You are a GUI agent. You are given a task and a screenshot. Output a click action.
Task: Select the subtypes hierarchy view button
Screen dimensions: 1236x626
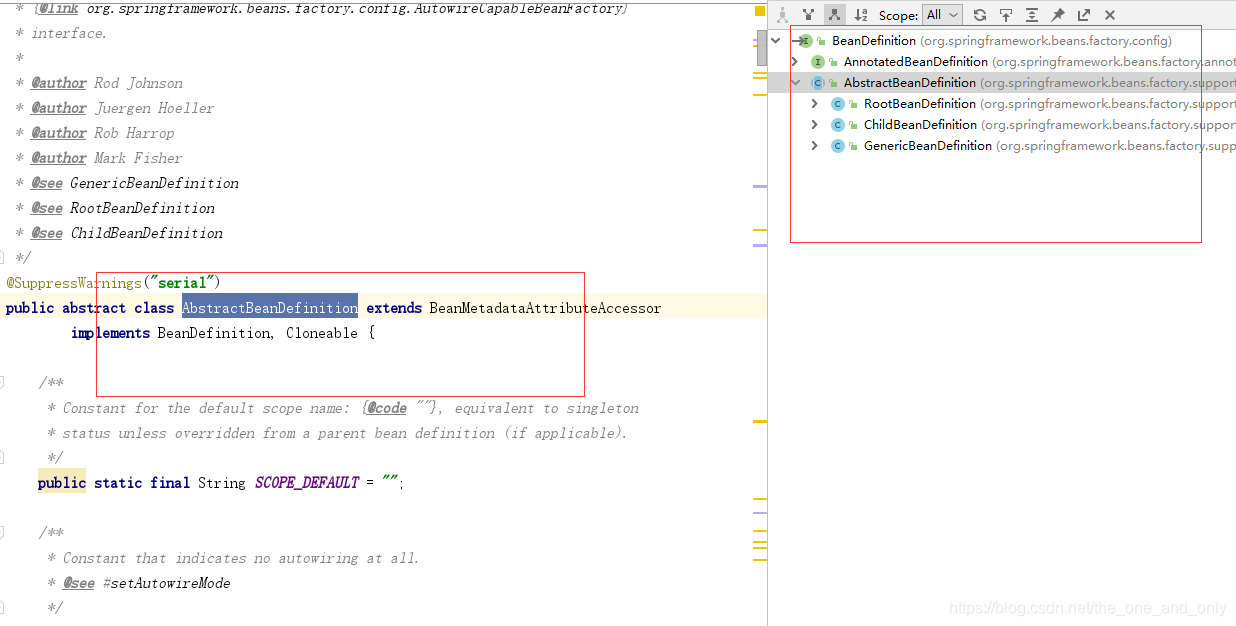(833, 15)
